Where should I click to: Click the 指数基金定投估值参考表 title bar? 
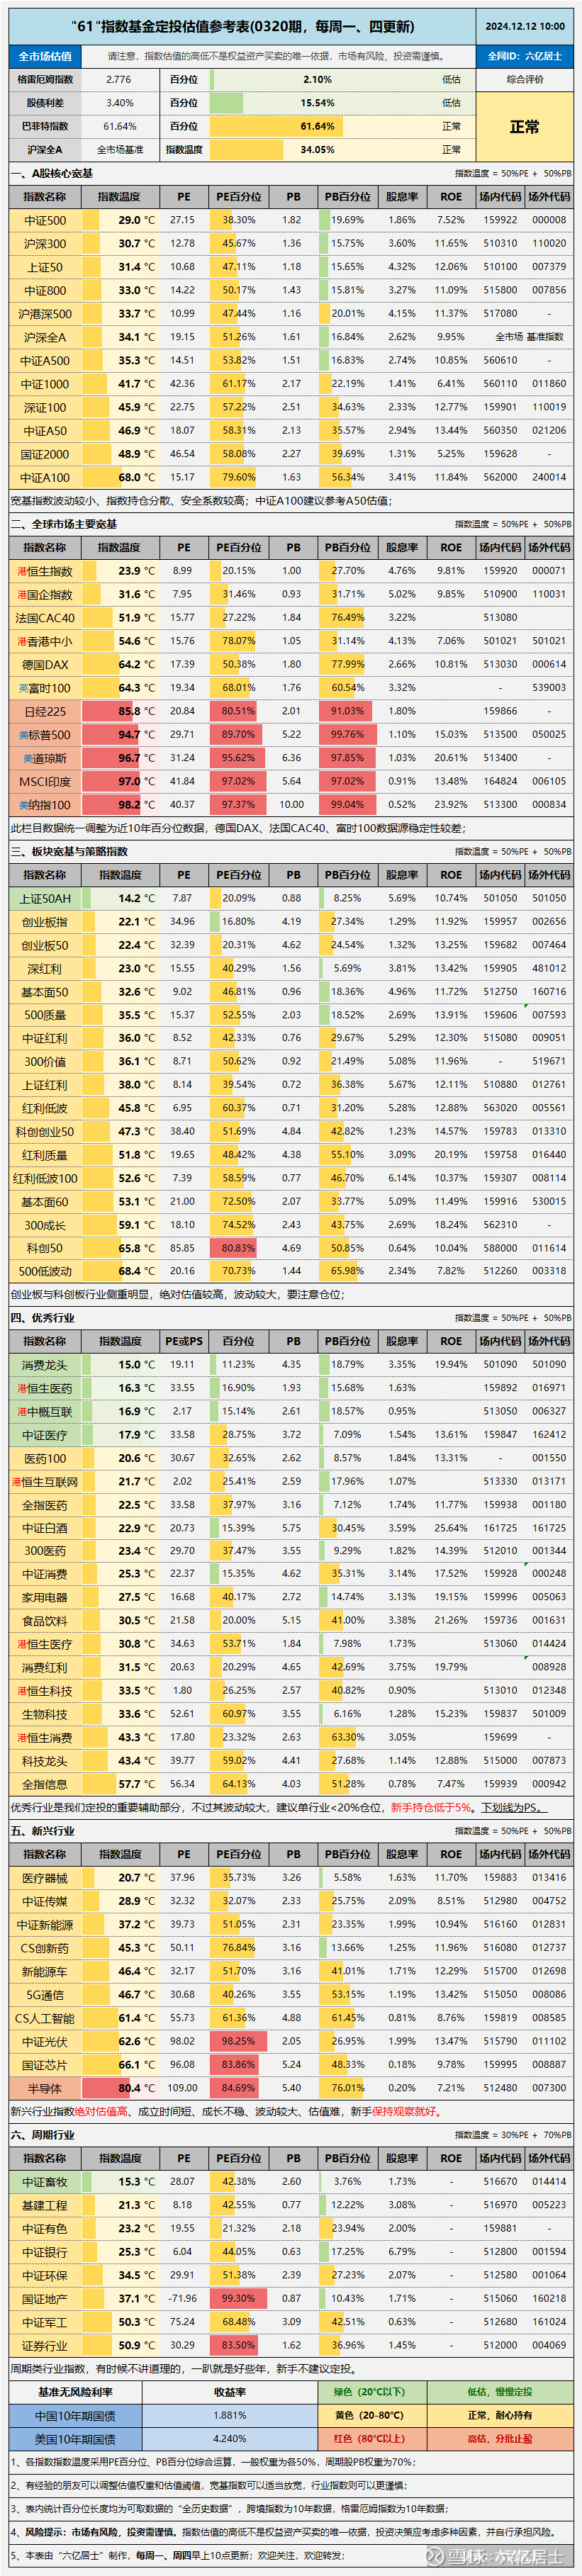pos(242,26)
